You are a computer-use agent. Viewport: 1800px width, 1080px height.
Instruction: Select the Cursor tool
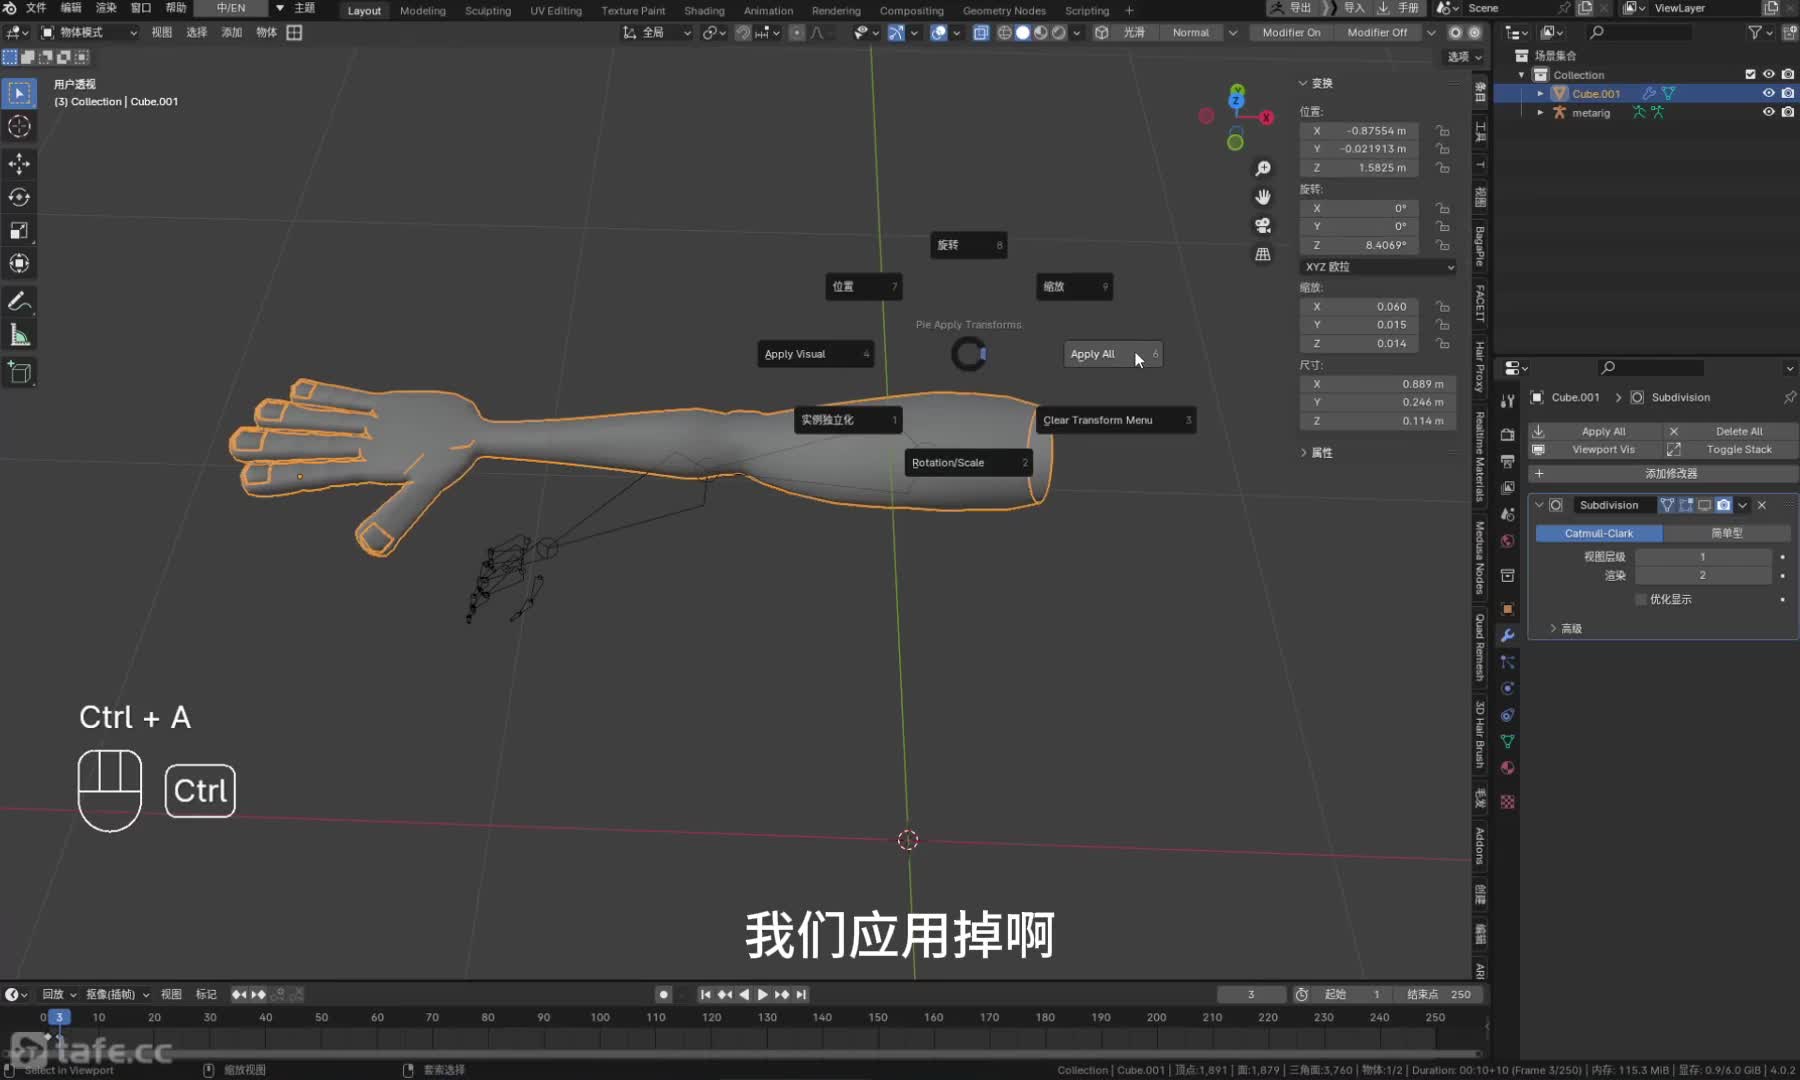click(x=19, y=127)
